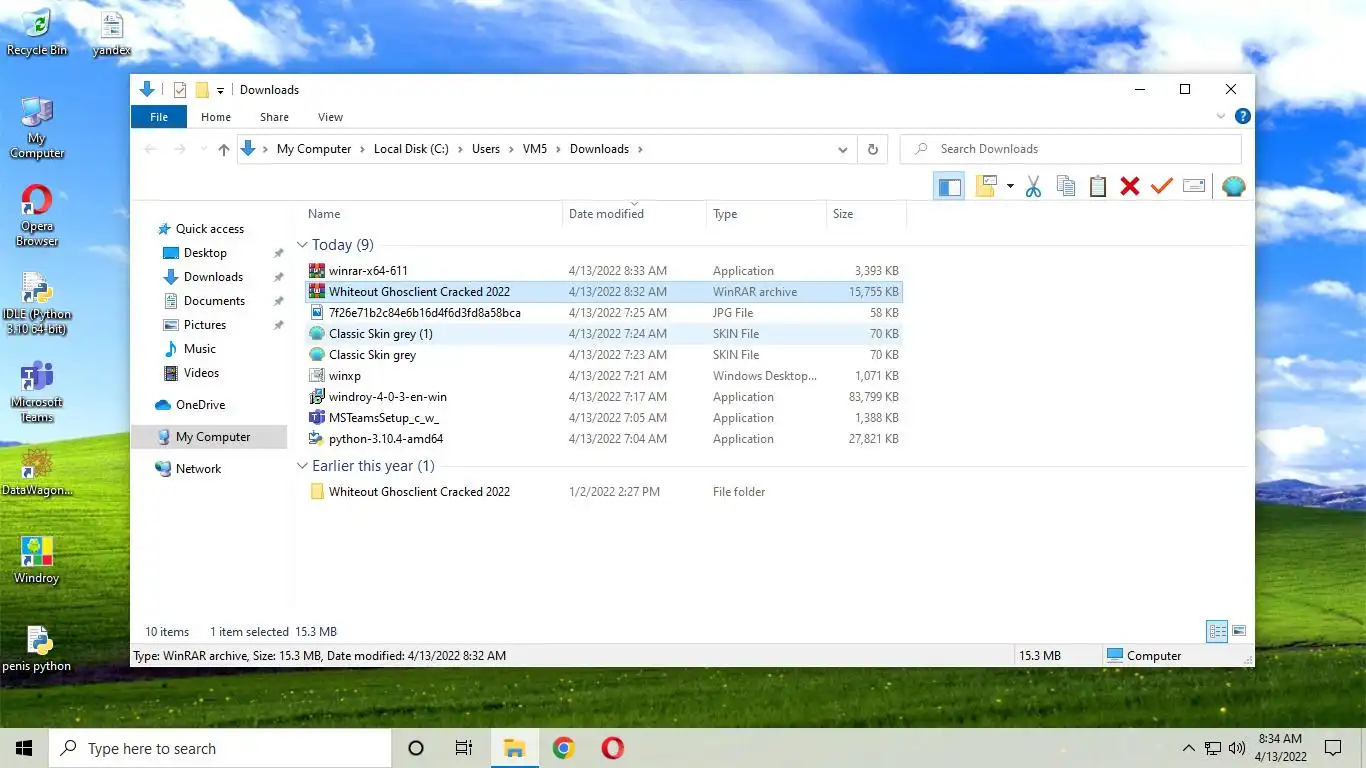Open the File menu tab
This screenshot has width=1366, height=768.
(x=159, y=117)
